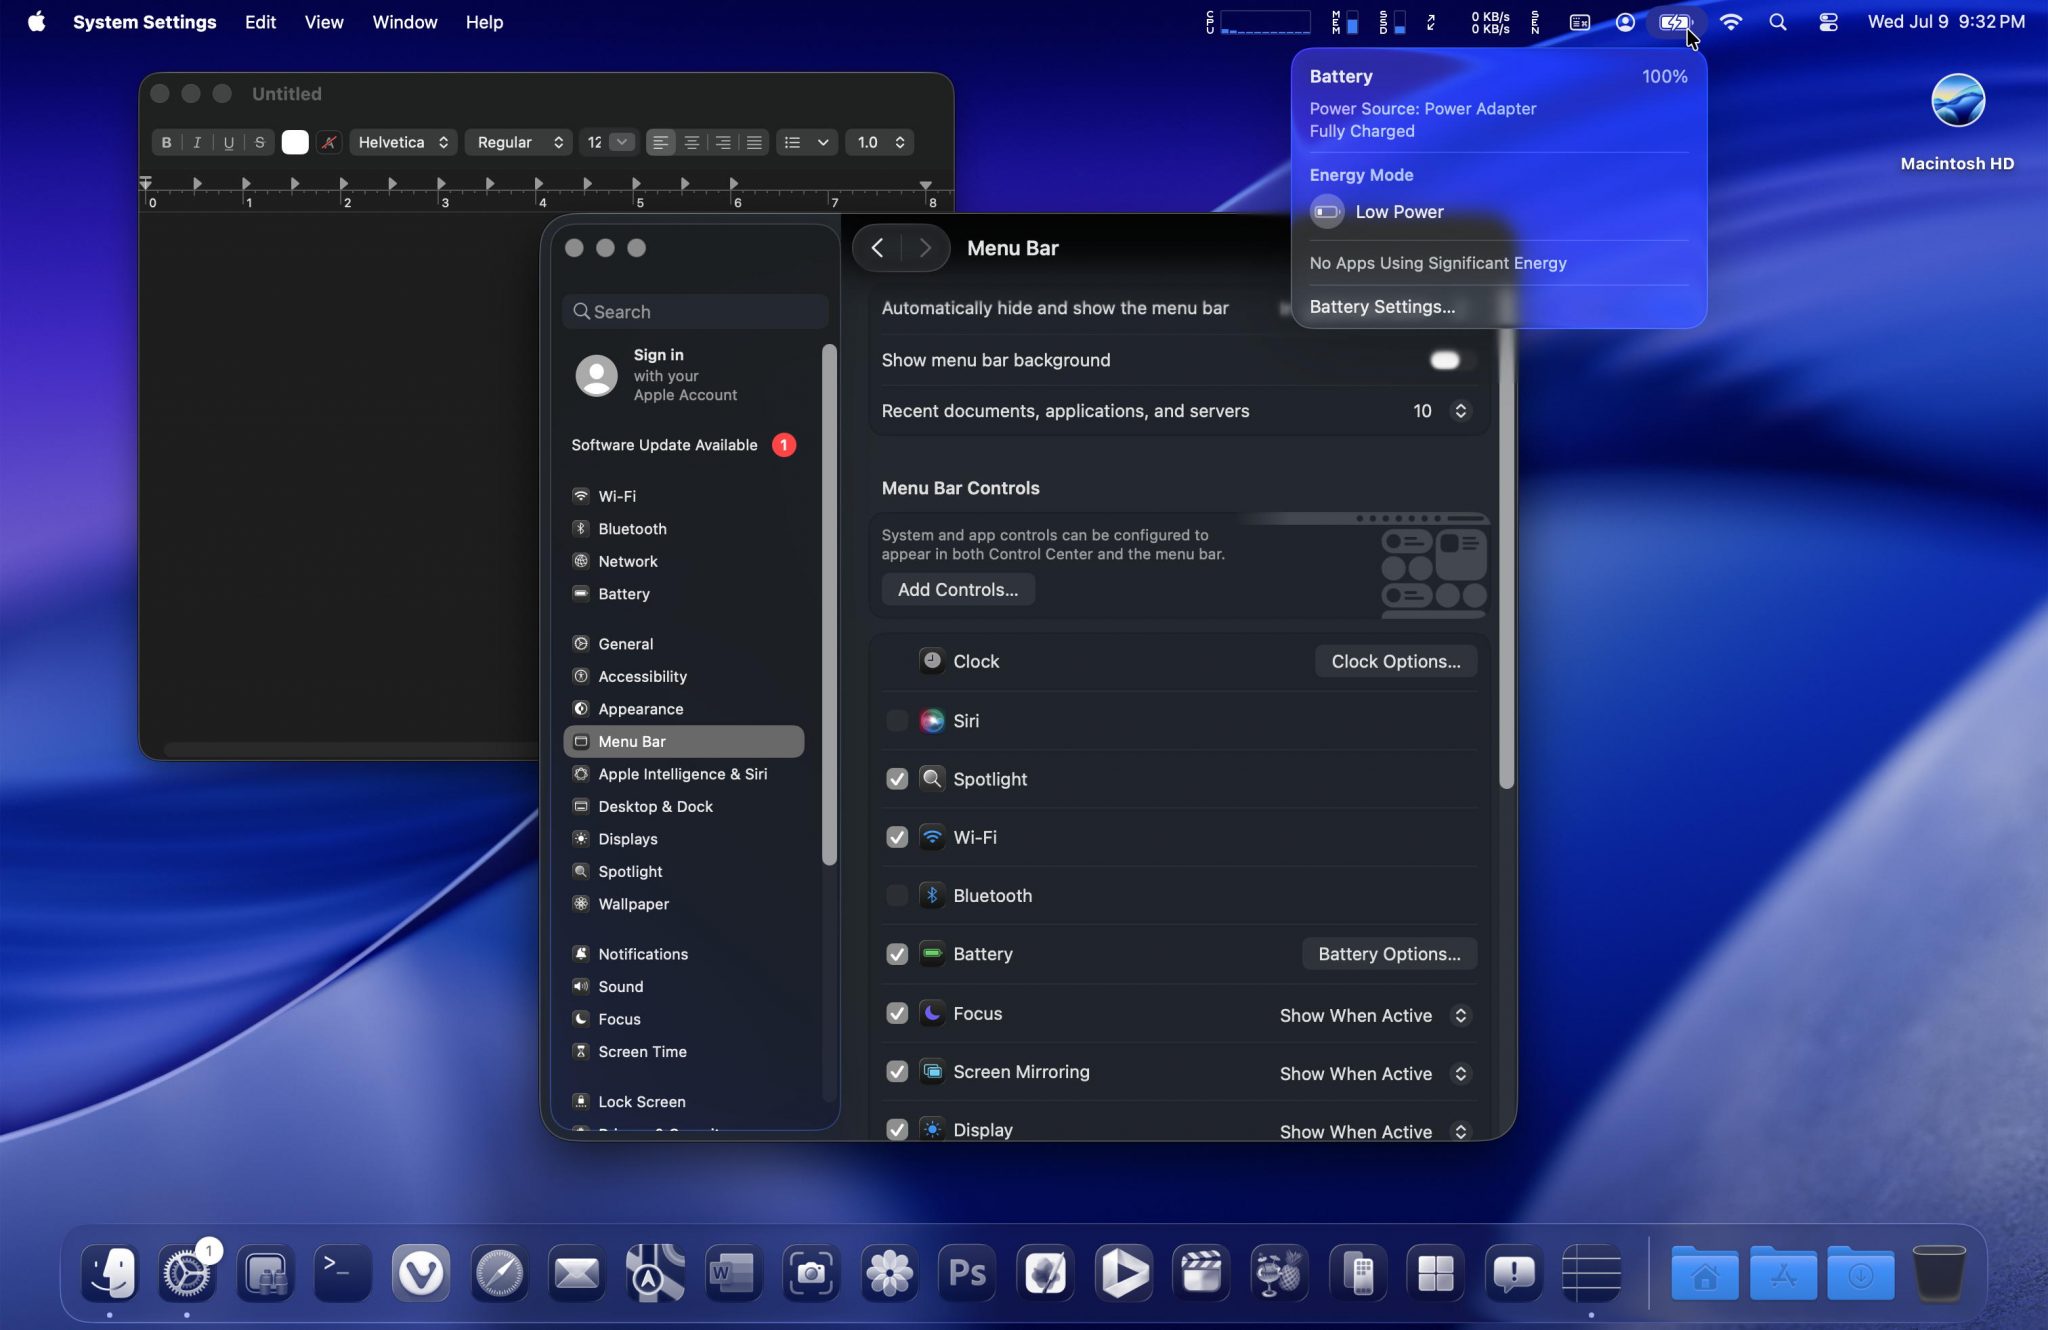Click the center-align text icon
The width and height of the screenshot is (2048, 1330).
point(691,142)
